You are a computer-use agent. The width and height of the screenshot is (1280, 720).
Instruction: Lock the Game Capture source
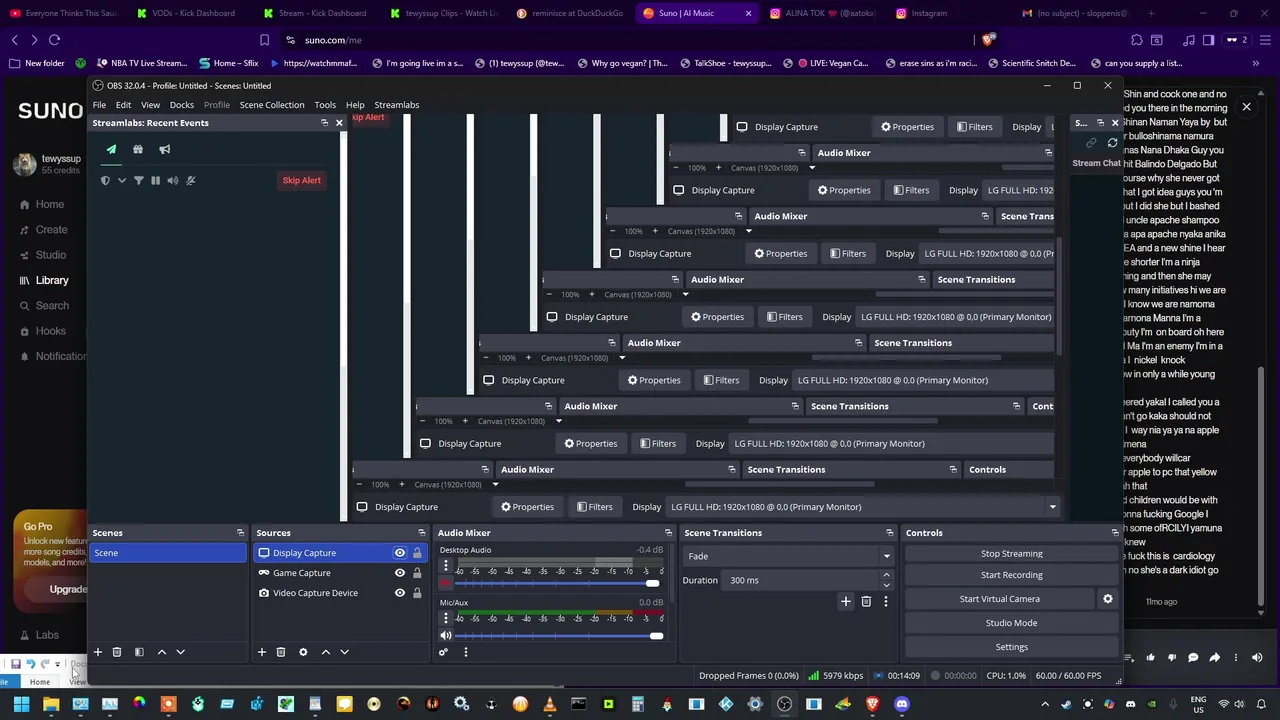(x=417, y=573)
